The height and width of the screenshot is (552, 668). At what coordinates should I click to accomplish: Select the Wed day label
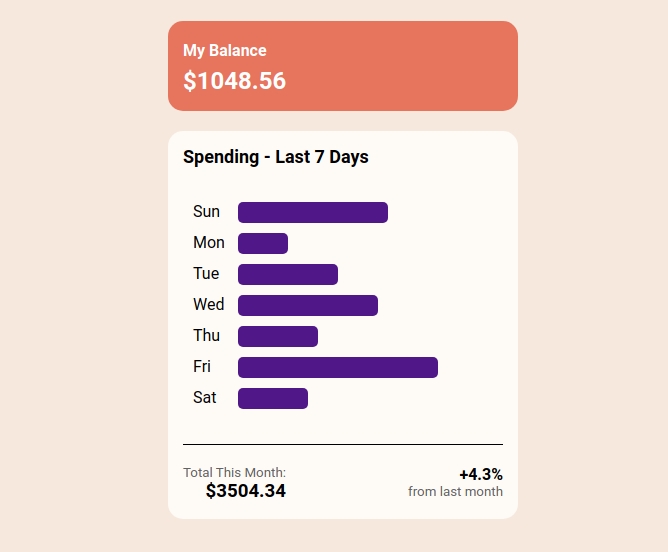pos(208,305)
